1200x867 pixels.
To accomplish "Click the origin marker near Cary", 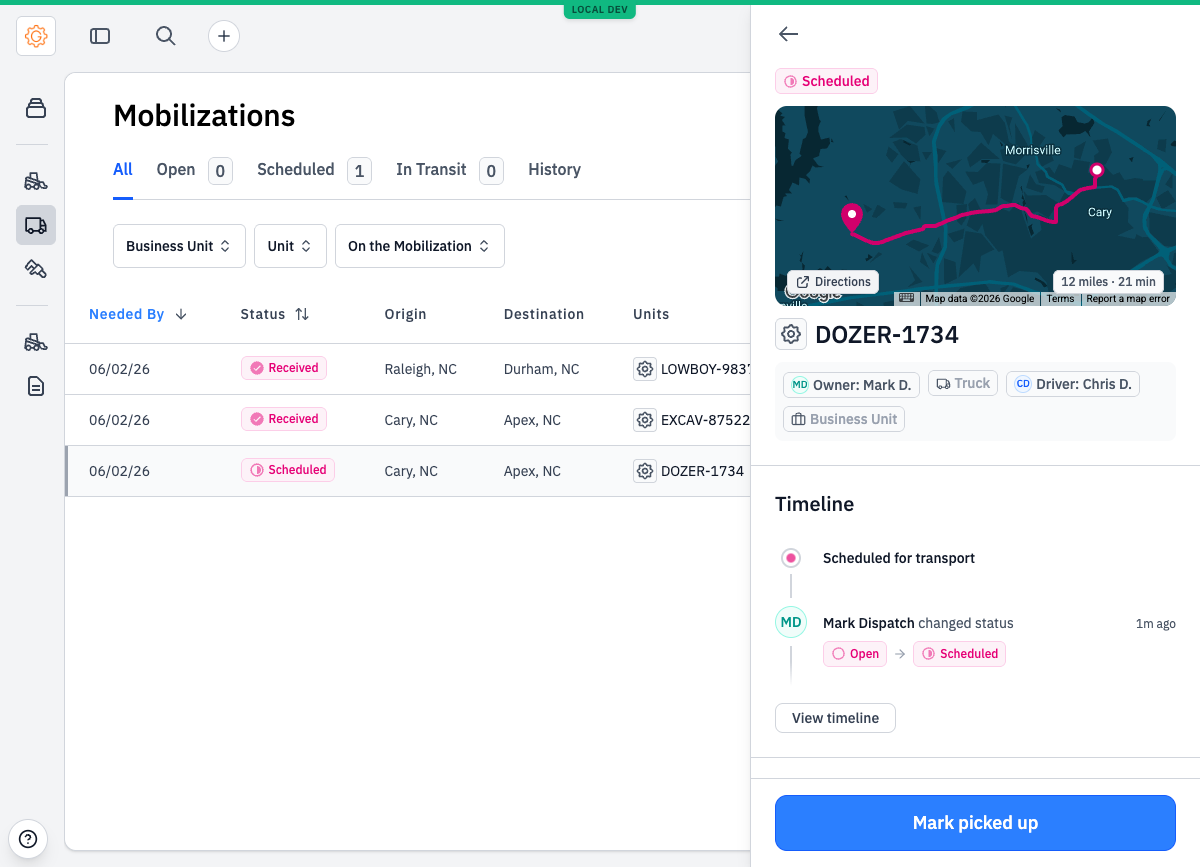I will pyautogui.click(x=1096, y=170).
